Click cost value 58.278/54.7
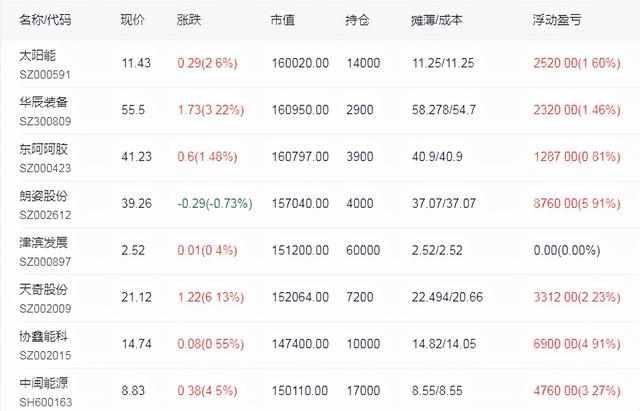Viewport: 640px width, 411px height. 444,110
